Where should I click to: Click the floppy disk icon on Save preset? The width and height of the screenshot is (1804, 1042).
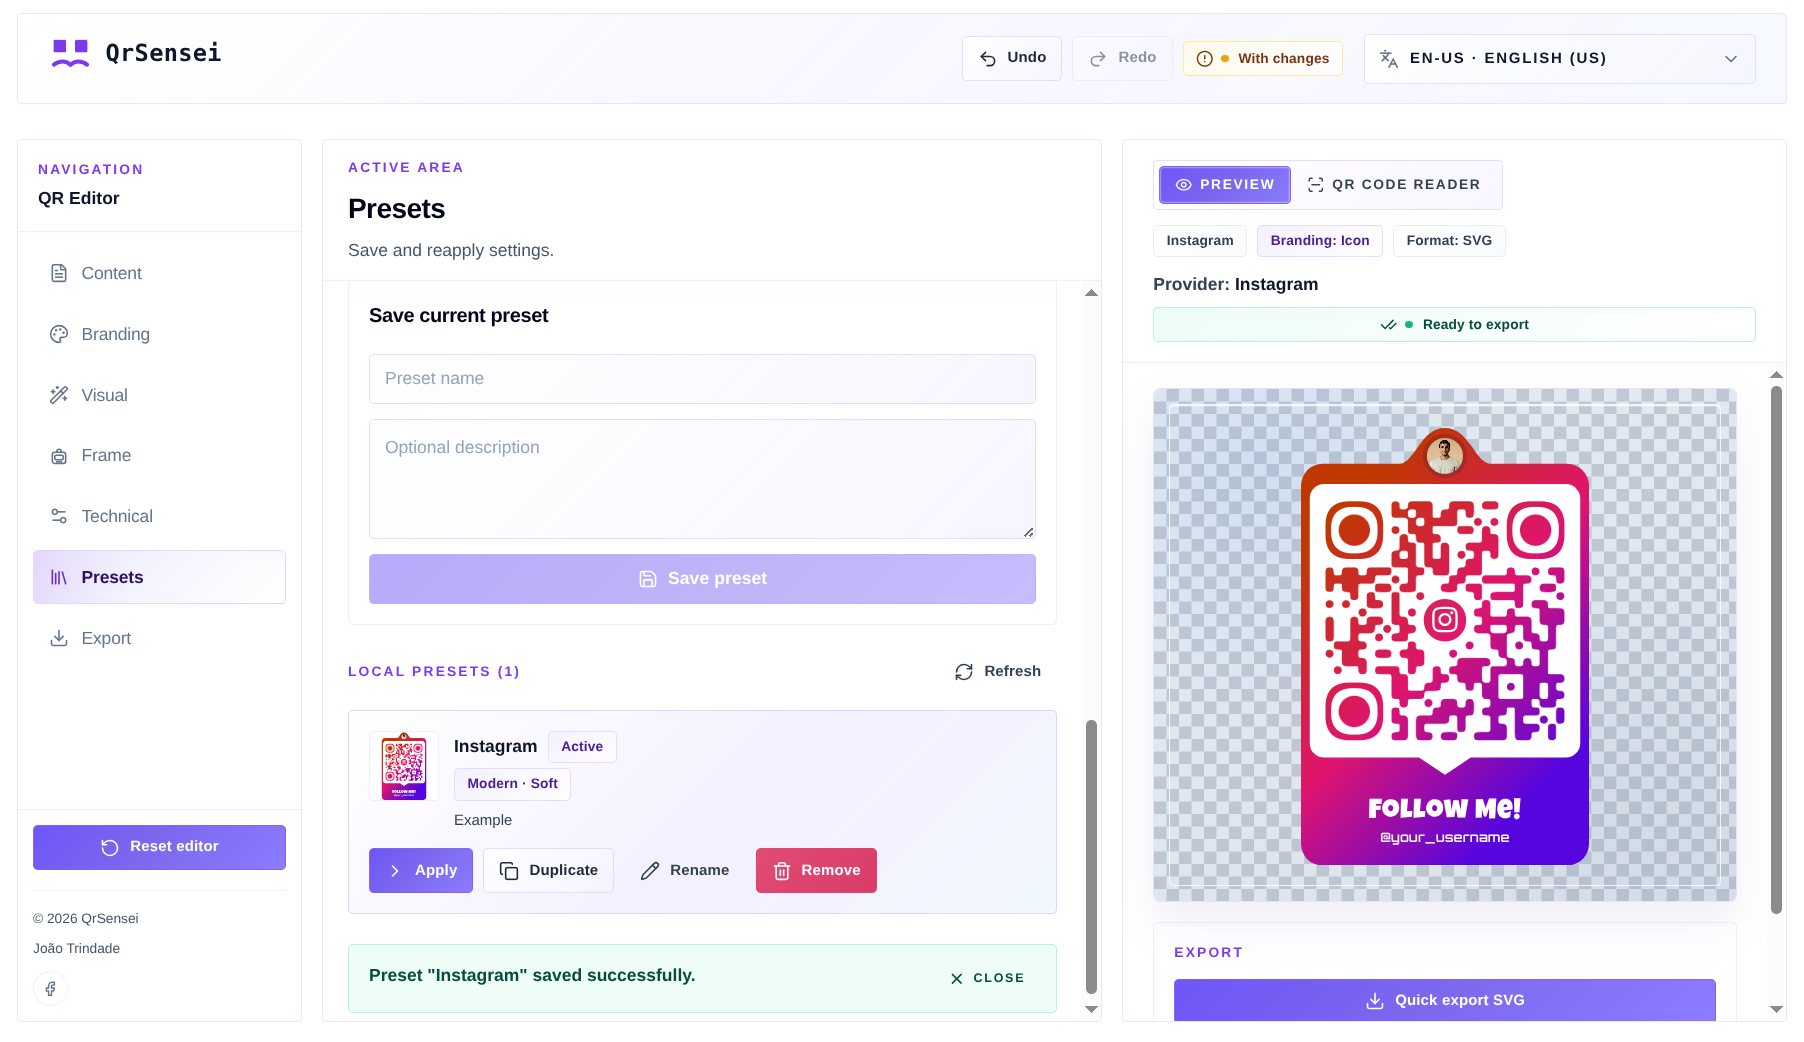tap(648, 579)
